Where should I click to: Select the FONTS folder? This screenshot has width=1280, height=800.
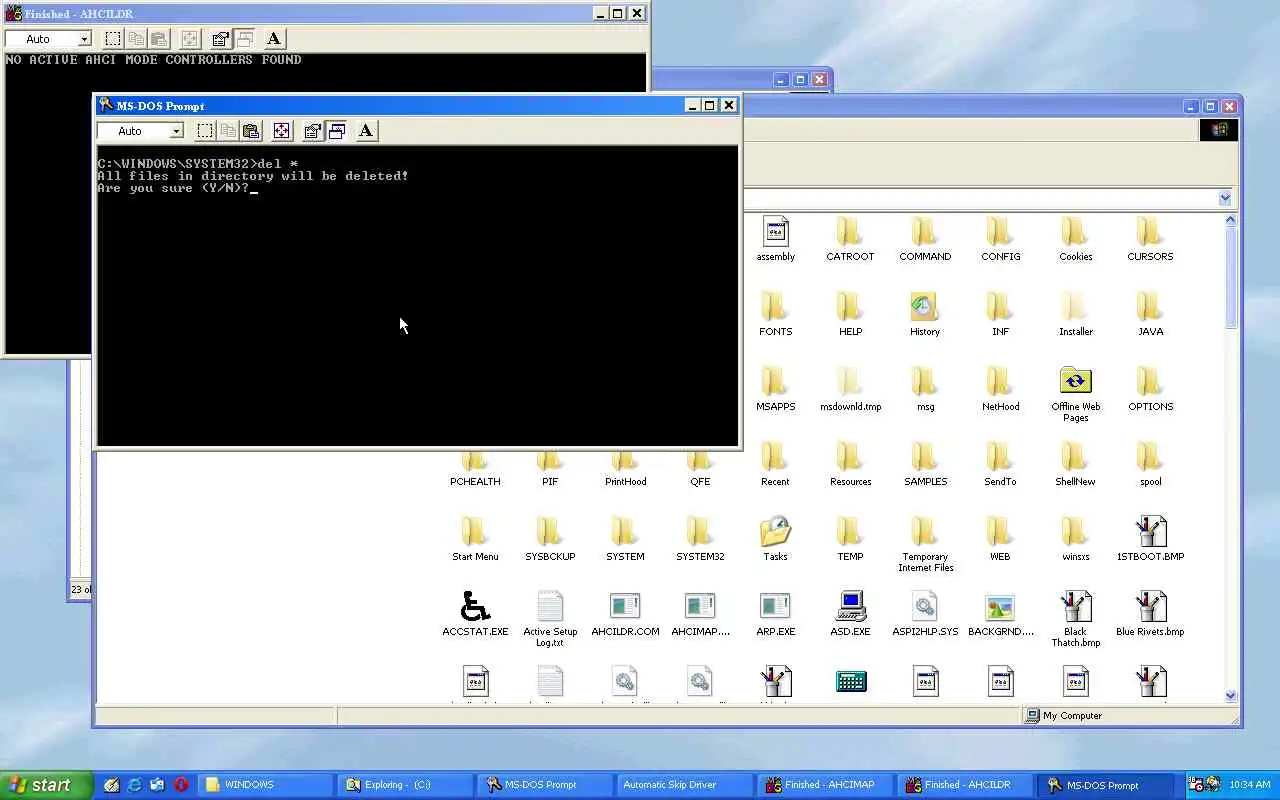[775, 314]
